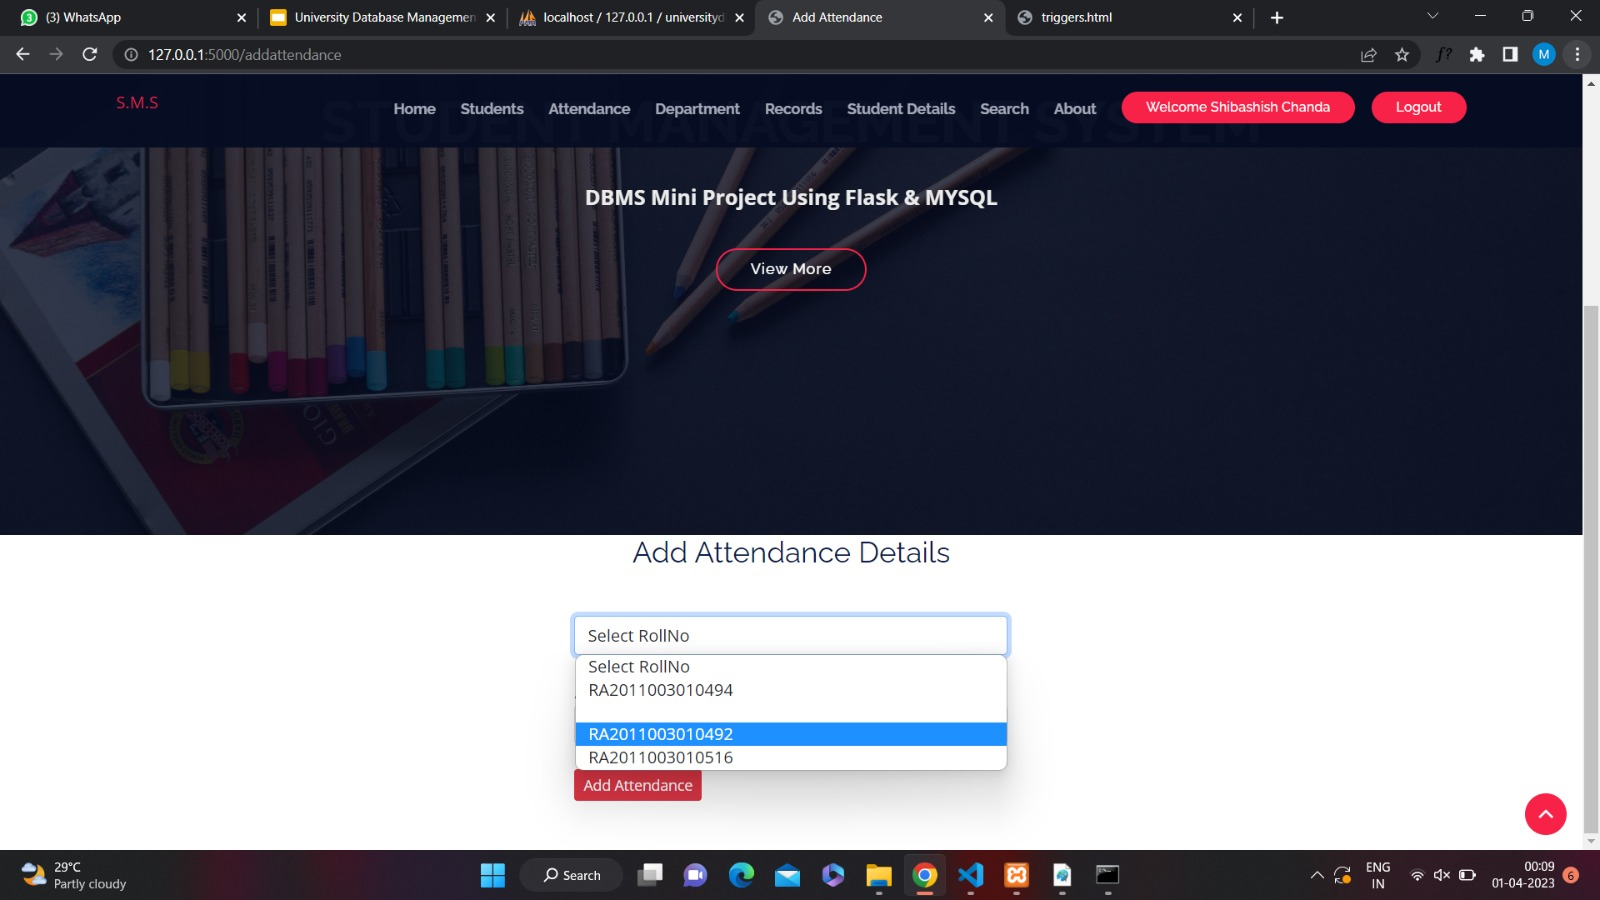Open the f? extension icon
Viewport: 1600px width, 900px height.
tap(1443, 55)
